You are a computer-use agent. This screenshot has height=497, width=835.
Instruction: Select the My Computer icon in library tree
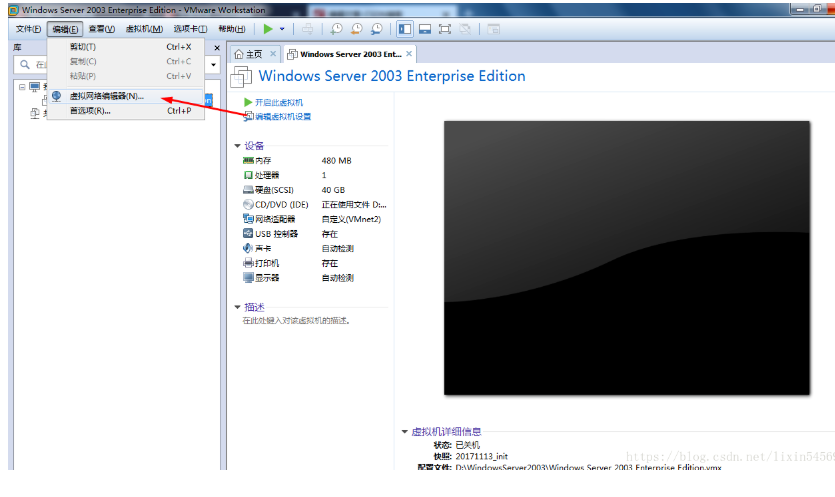(x=35, y=87)
